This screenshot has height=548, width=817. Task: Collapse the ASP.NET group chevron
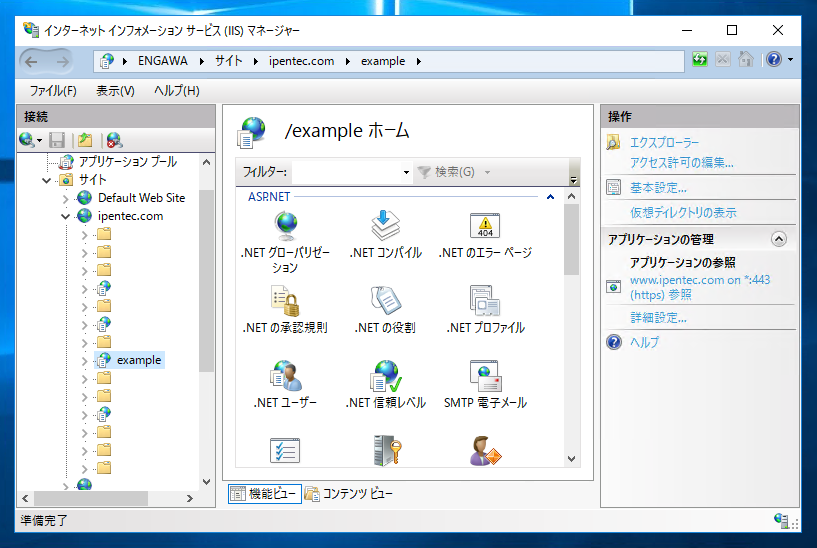(550, 197)
